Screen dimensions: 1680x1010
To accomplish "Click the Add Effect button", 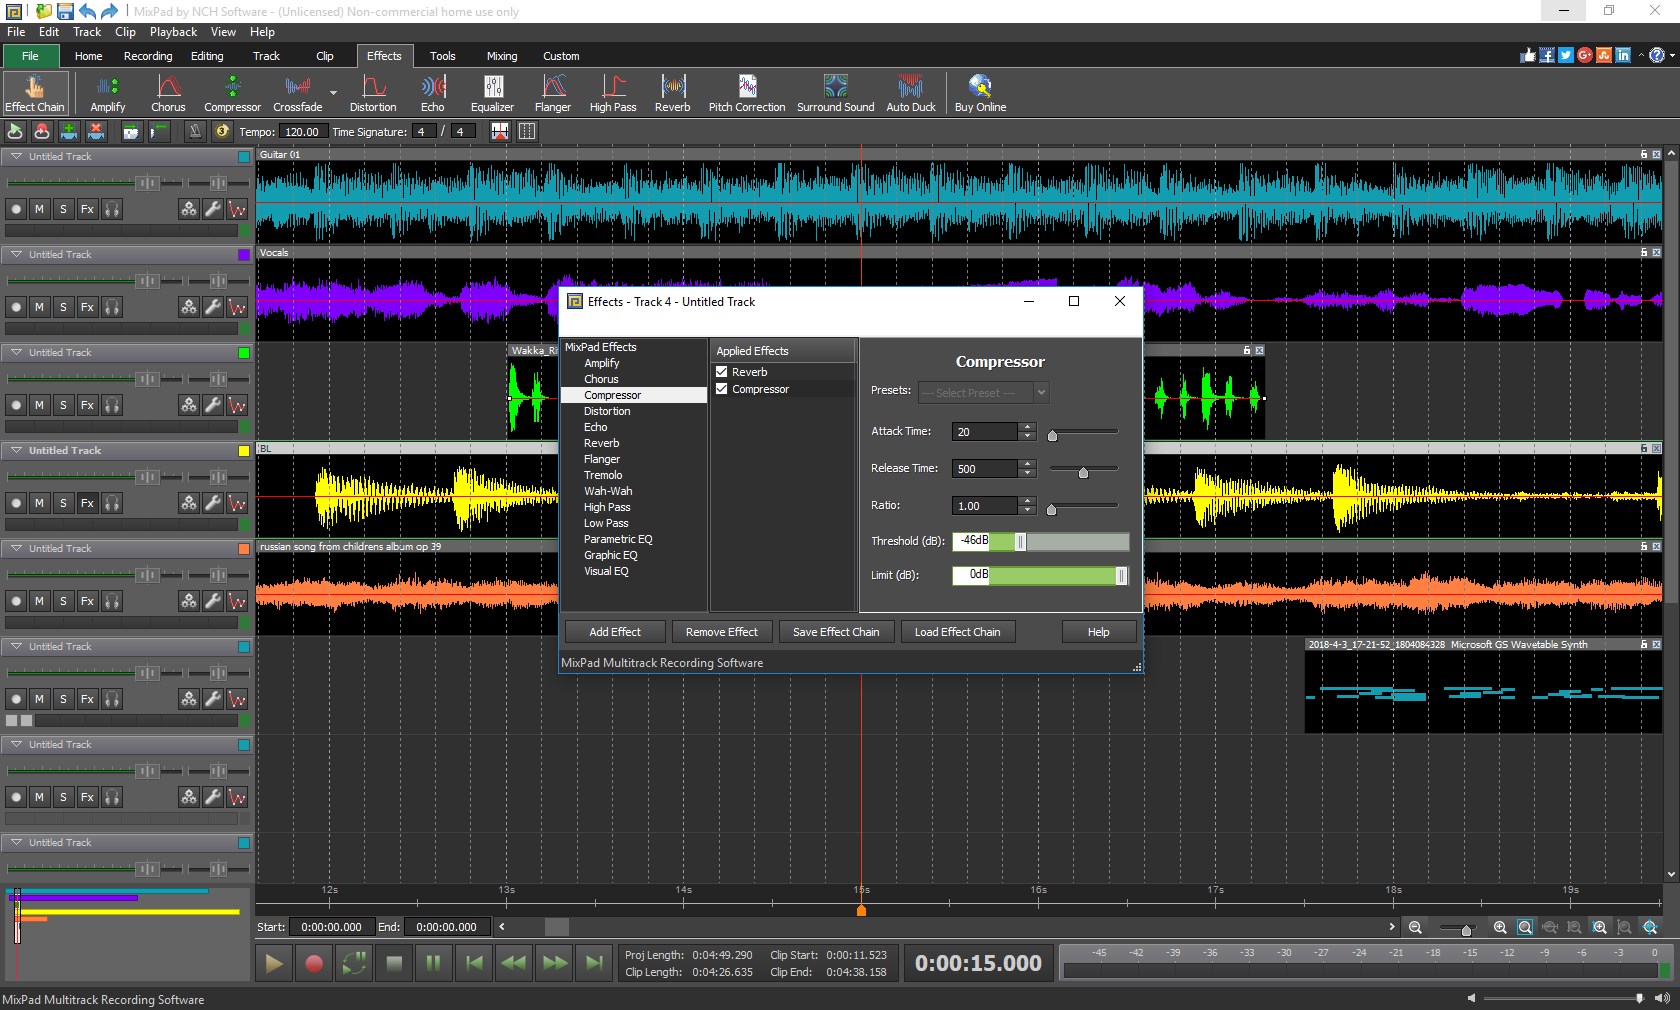I will (x=613, y=632).
